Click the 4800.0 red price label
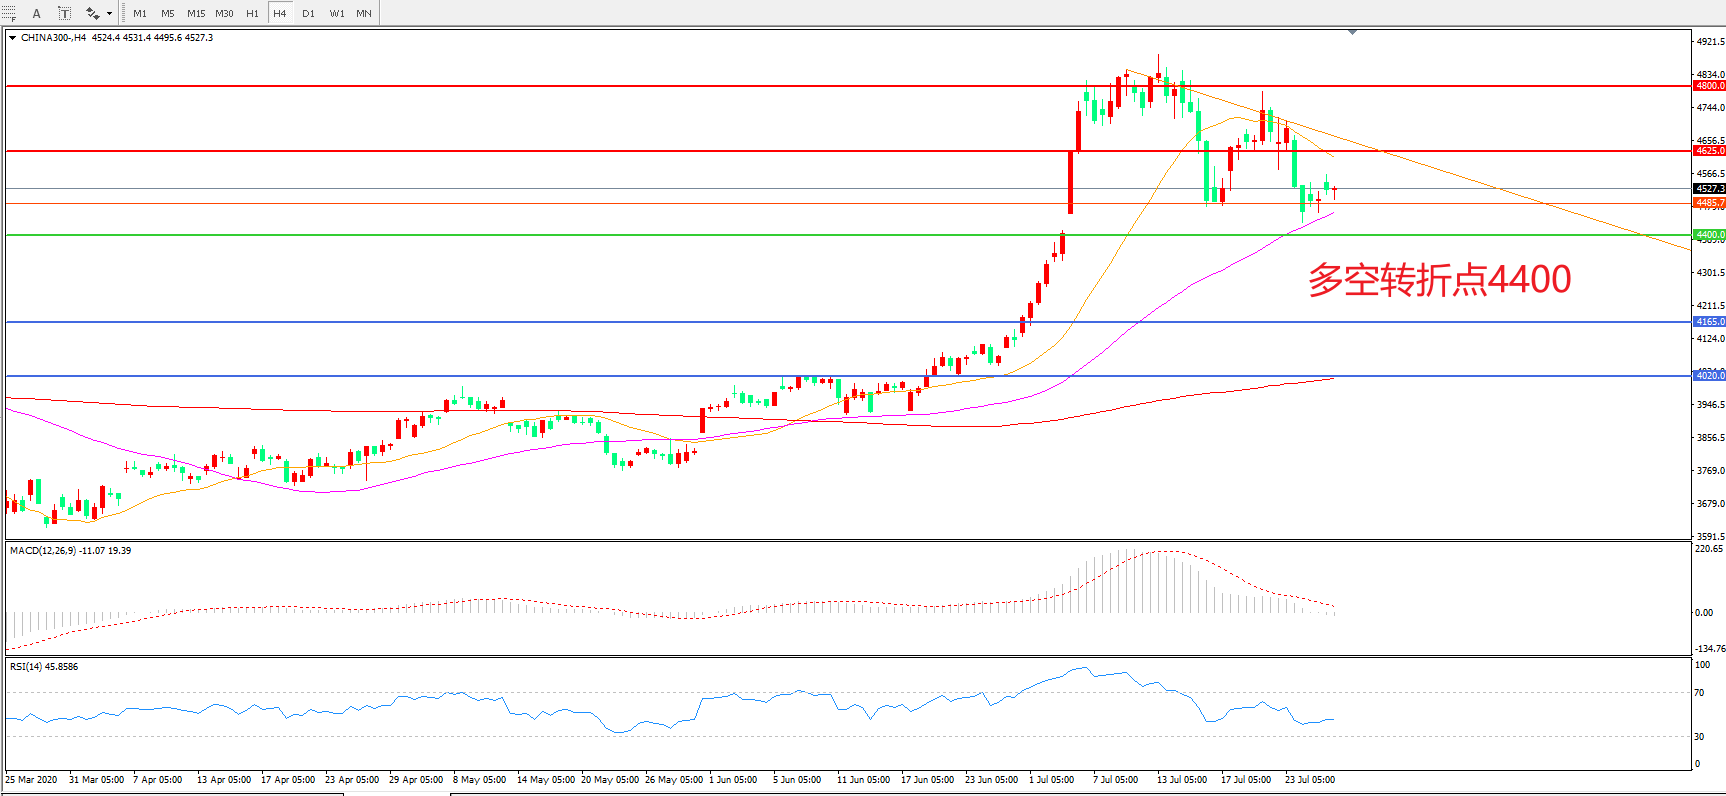The height and width of the screenshot is (796, 1726). coord(1709,86)
